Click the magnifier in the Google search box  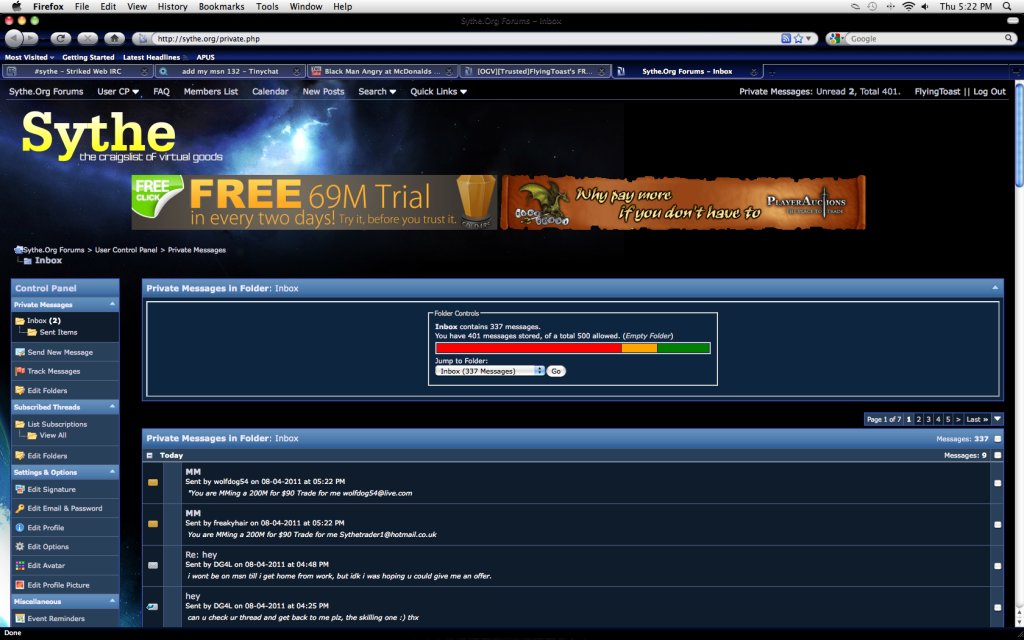point(1009,39)
